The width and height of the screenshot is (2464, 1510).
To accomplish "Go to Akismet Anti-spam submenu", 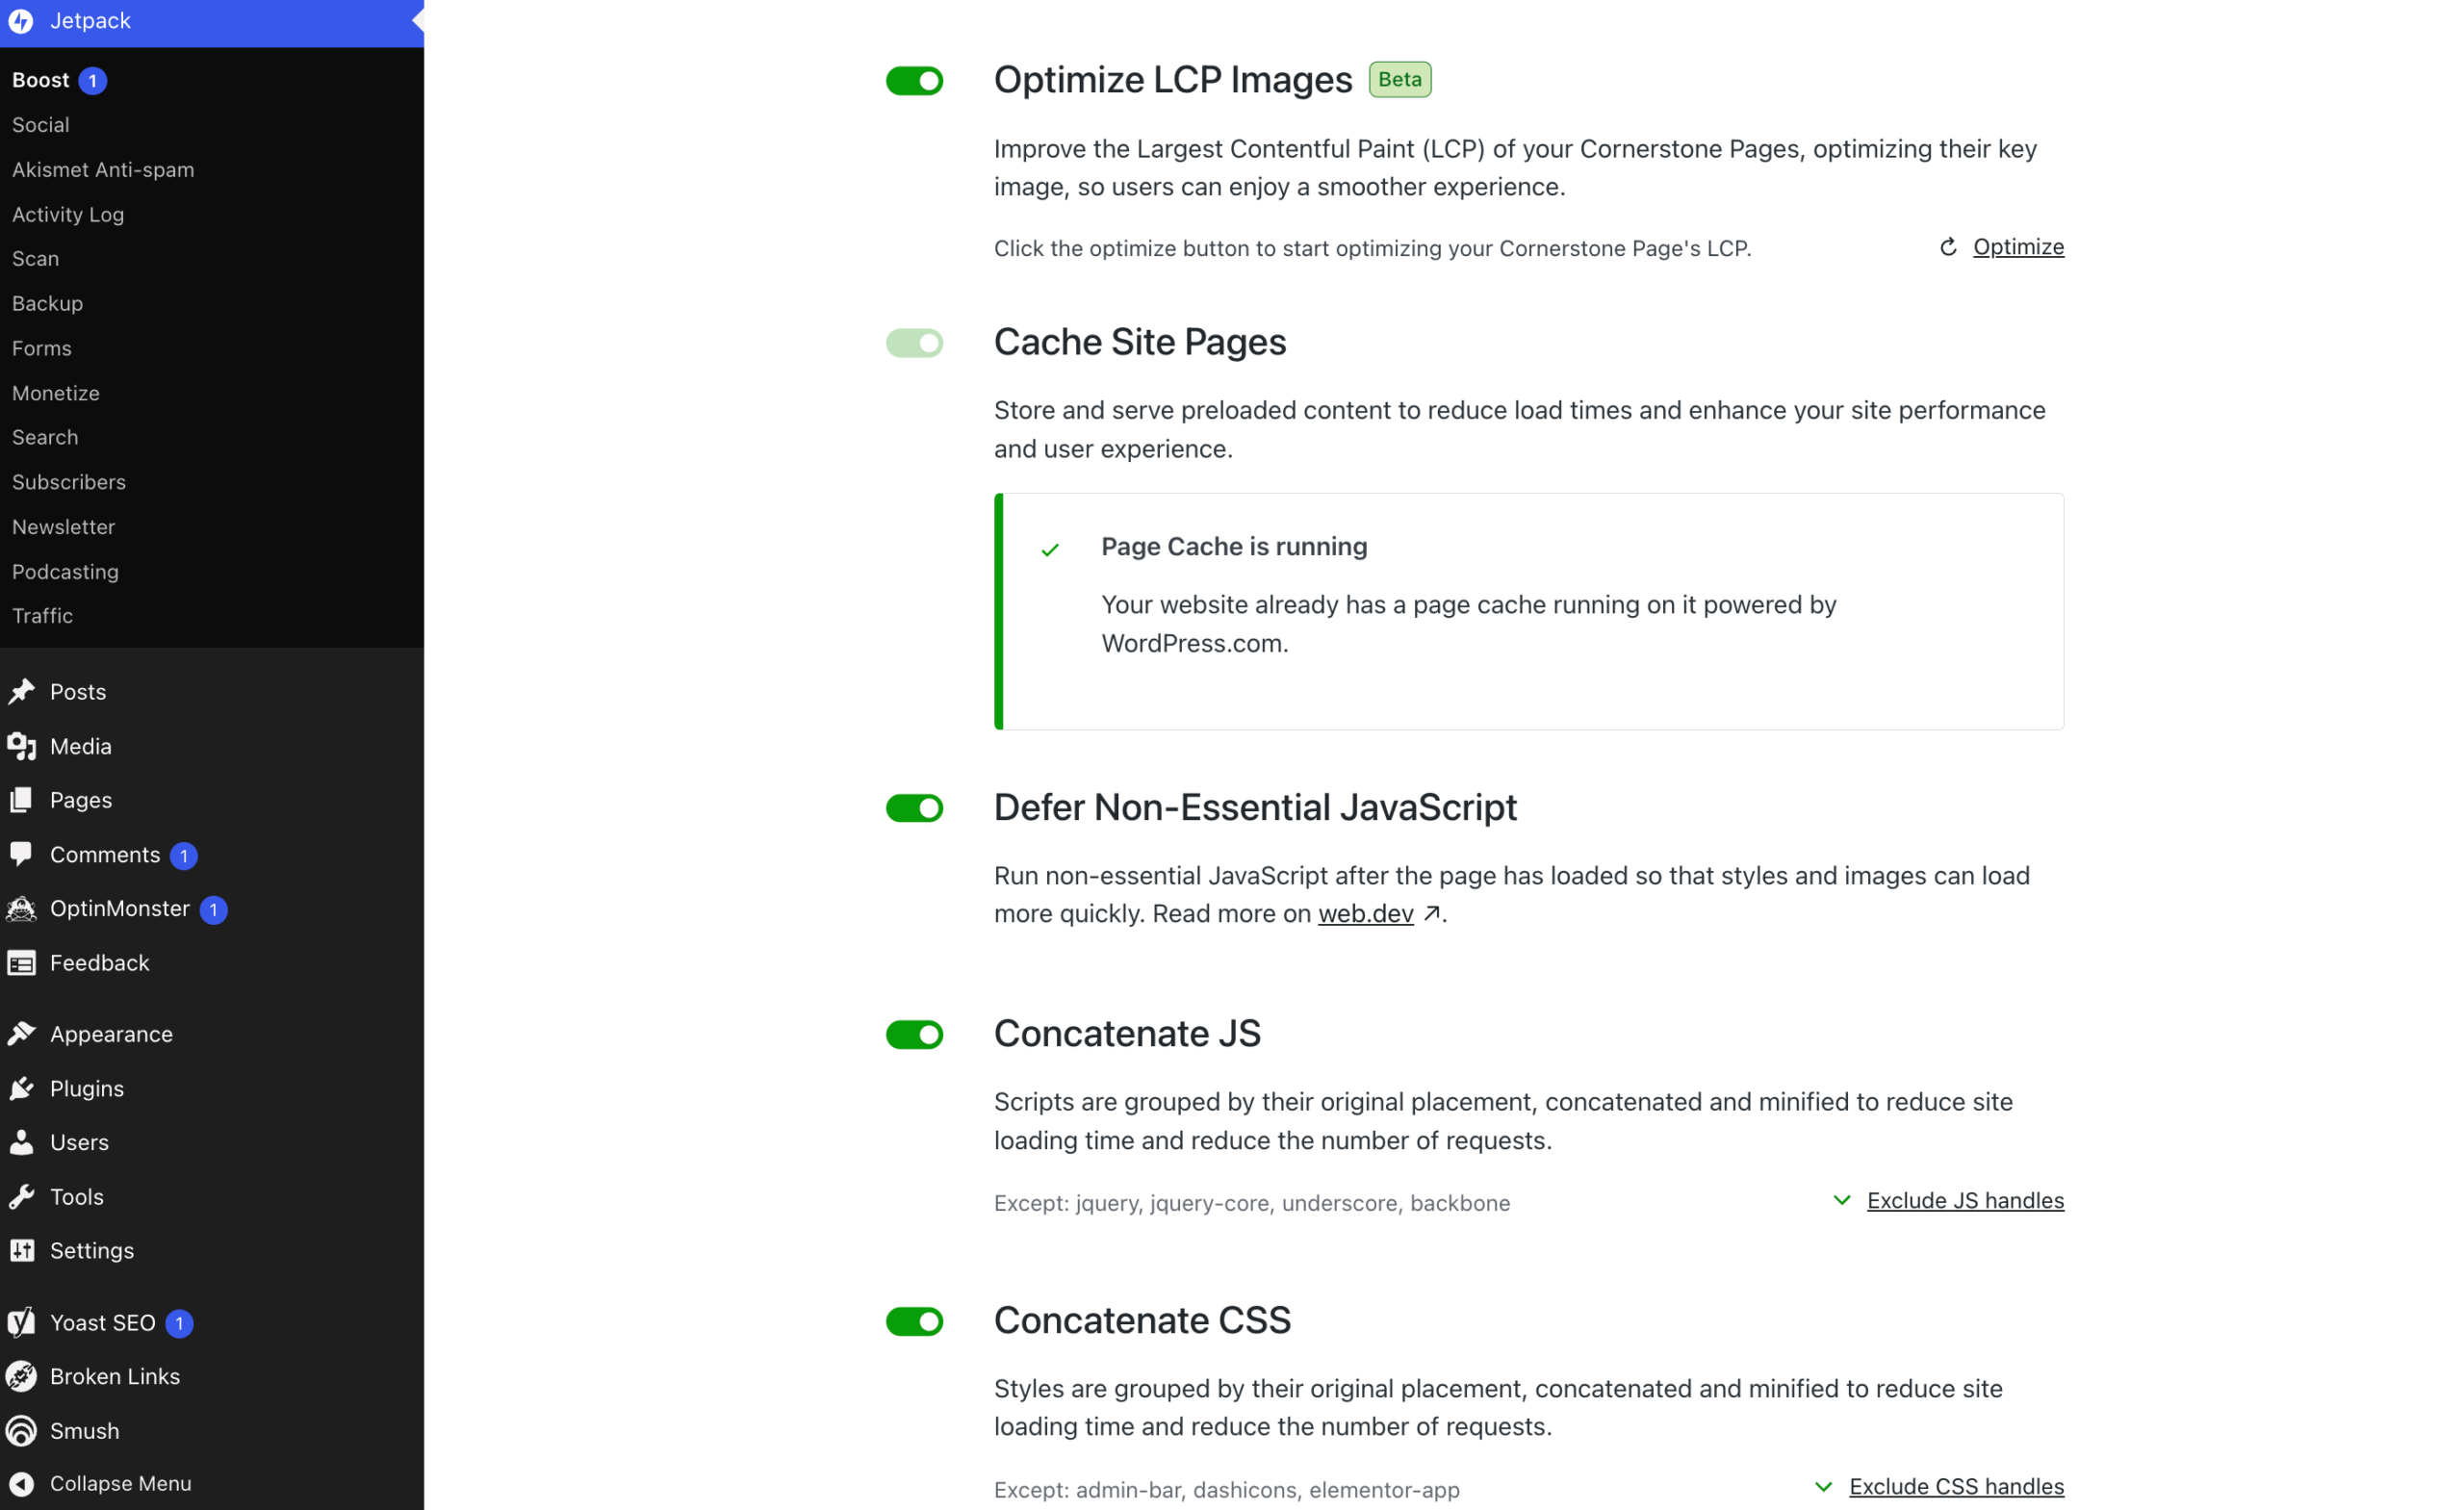I will coord(103,169).
